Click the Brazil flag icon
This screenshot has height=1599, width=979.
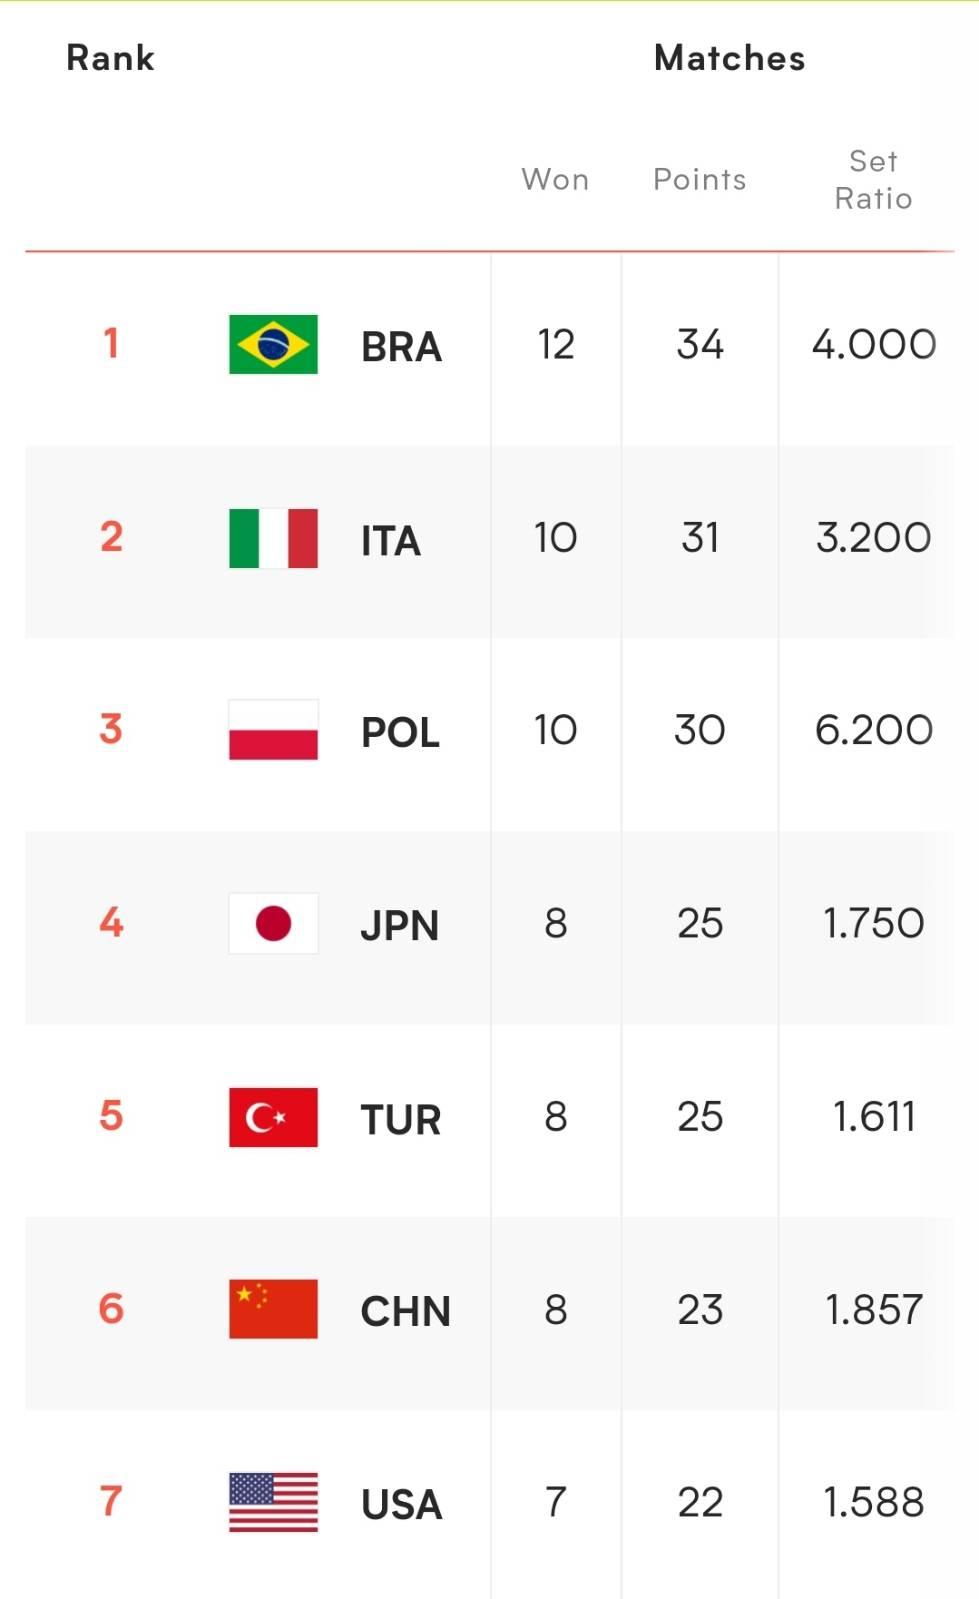coord(273,344)
